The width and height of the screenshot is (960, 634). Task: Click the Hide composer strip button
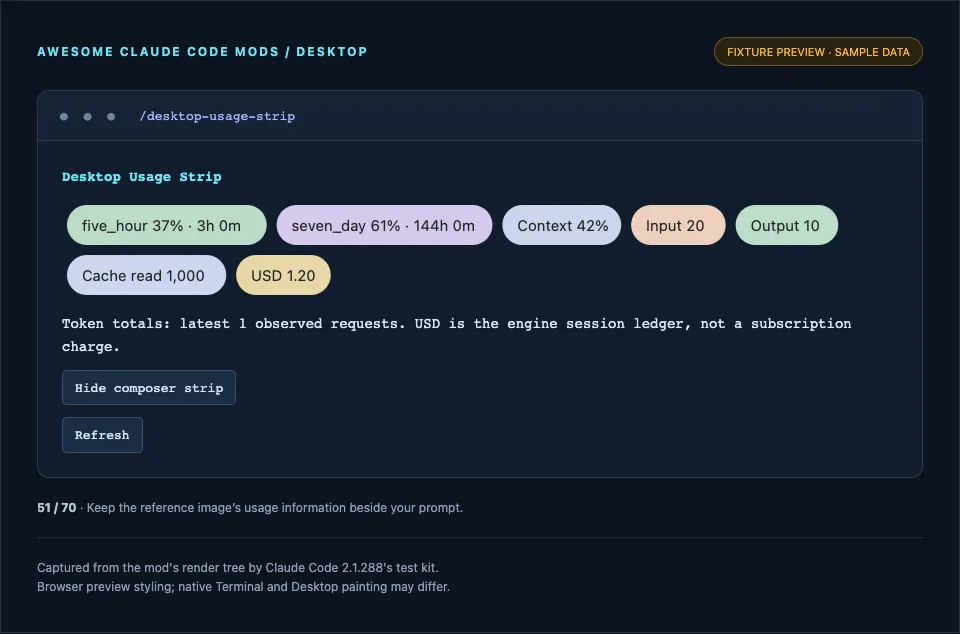coord(149,387)
